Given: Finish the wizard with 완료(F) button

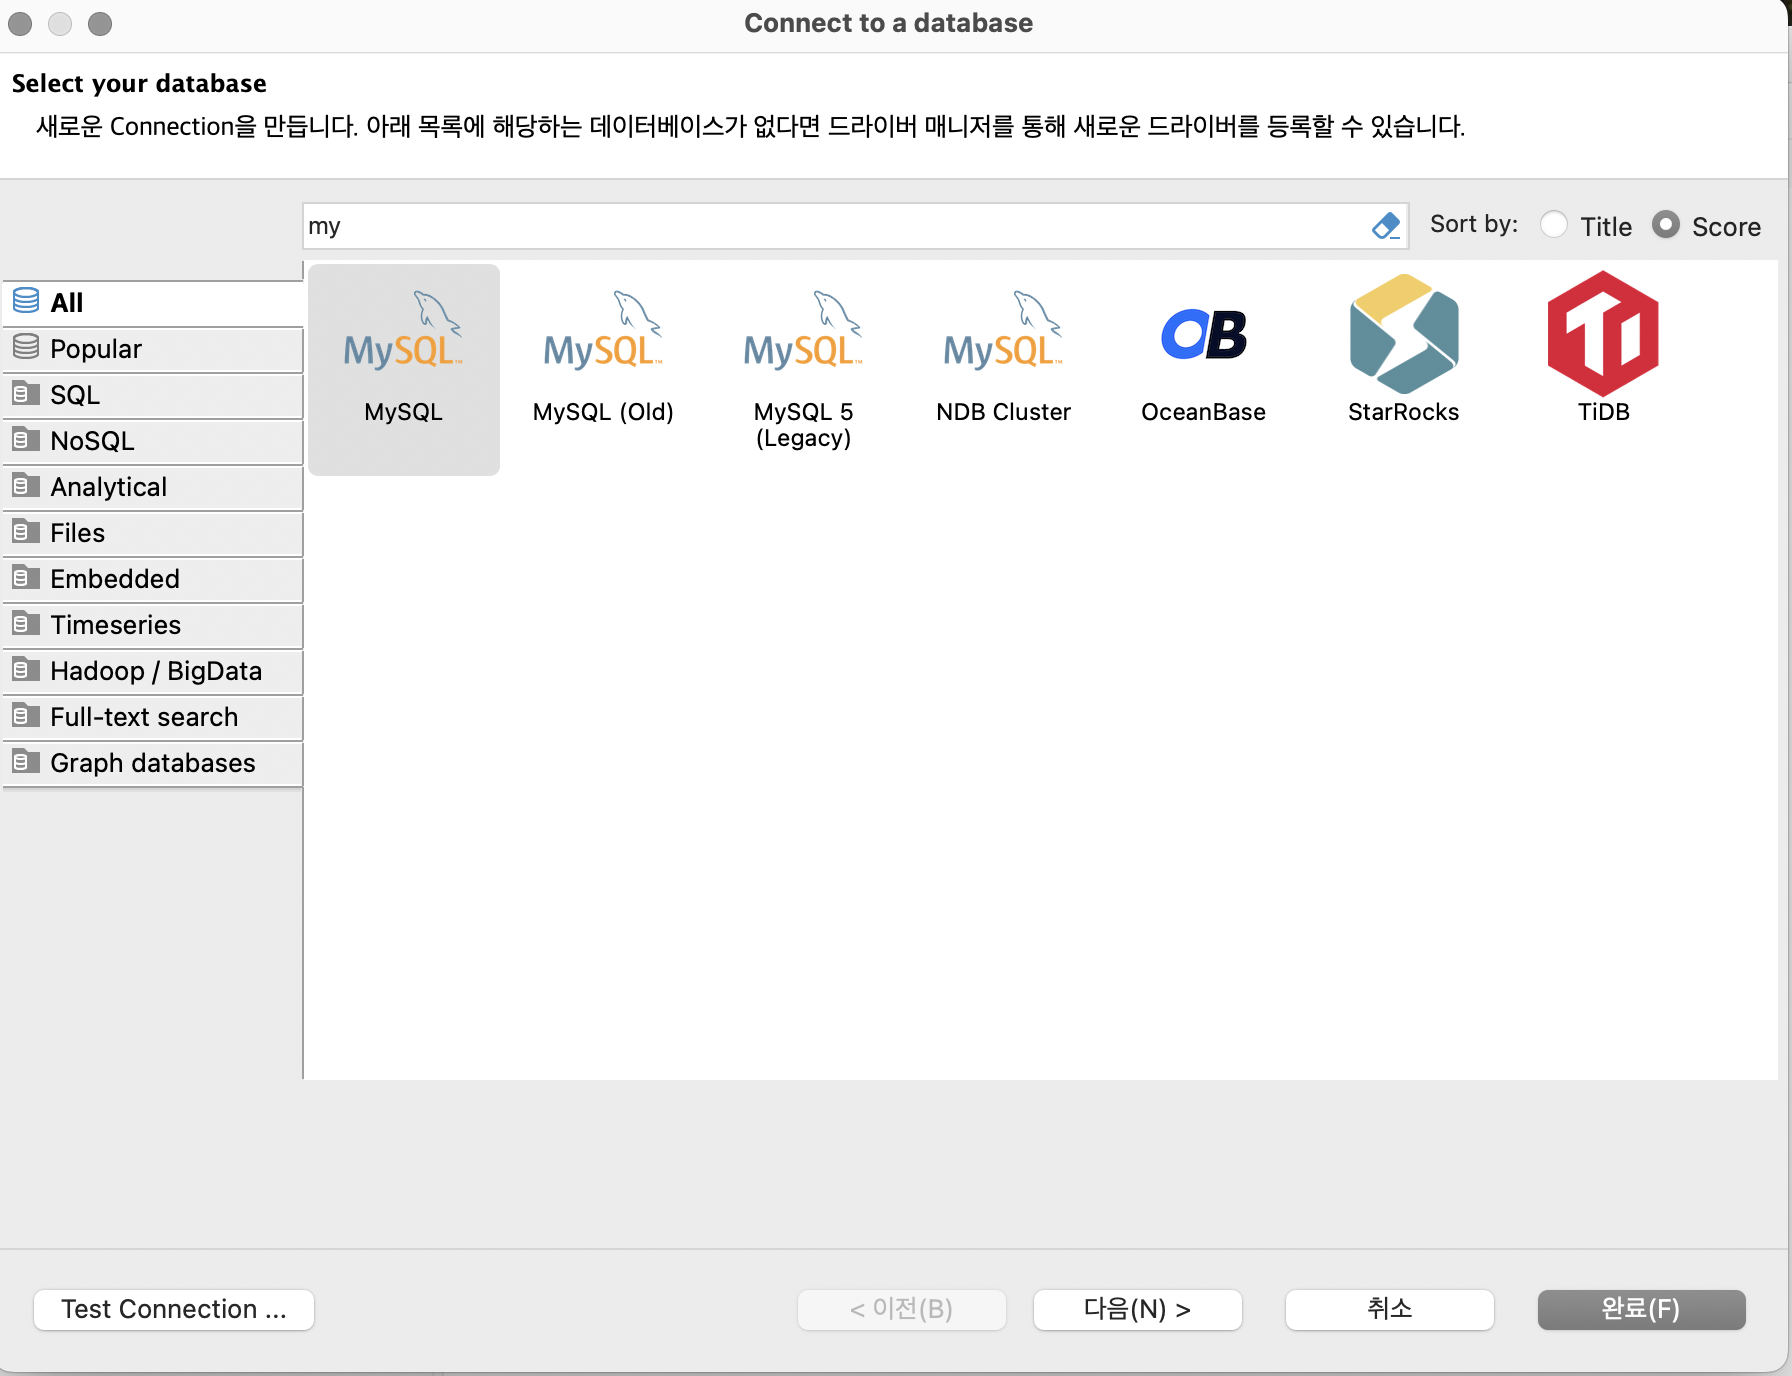Looking at the screenshot, I should 1642,1309.
